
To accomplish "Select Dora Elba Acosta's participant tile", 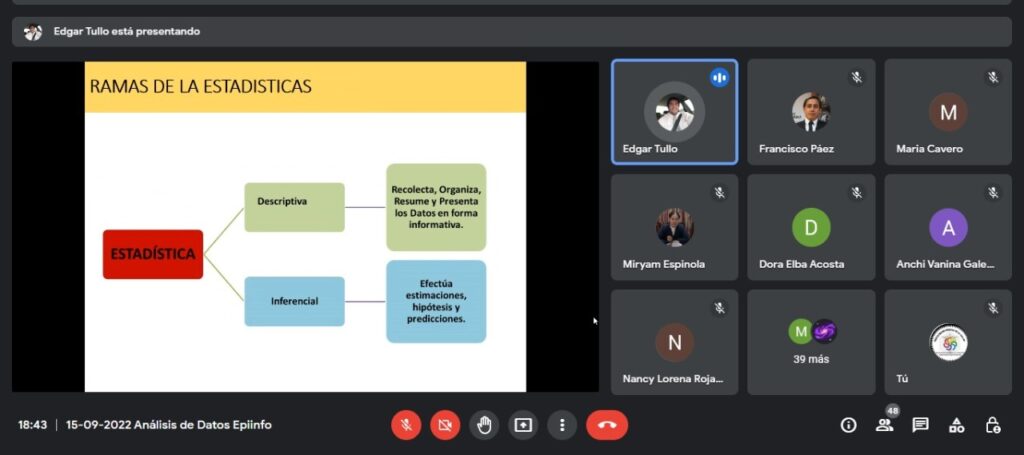I will (811, 227).
